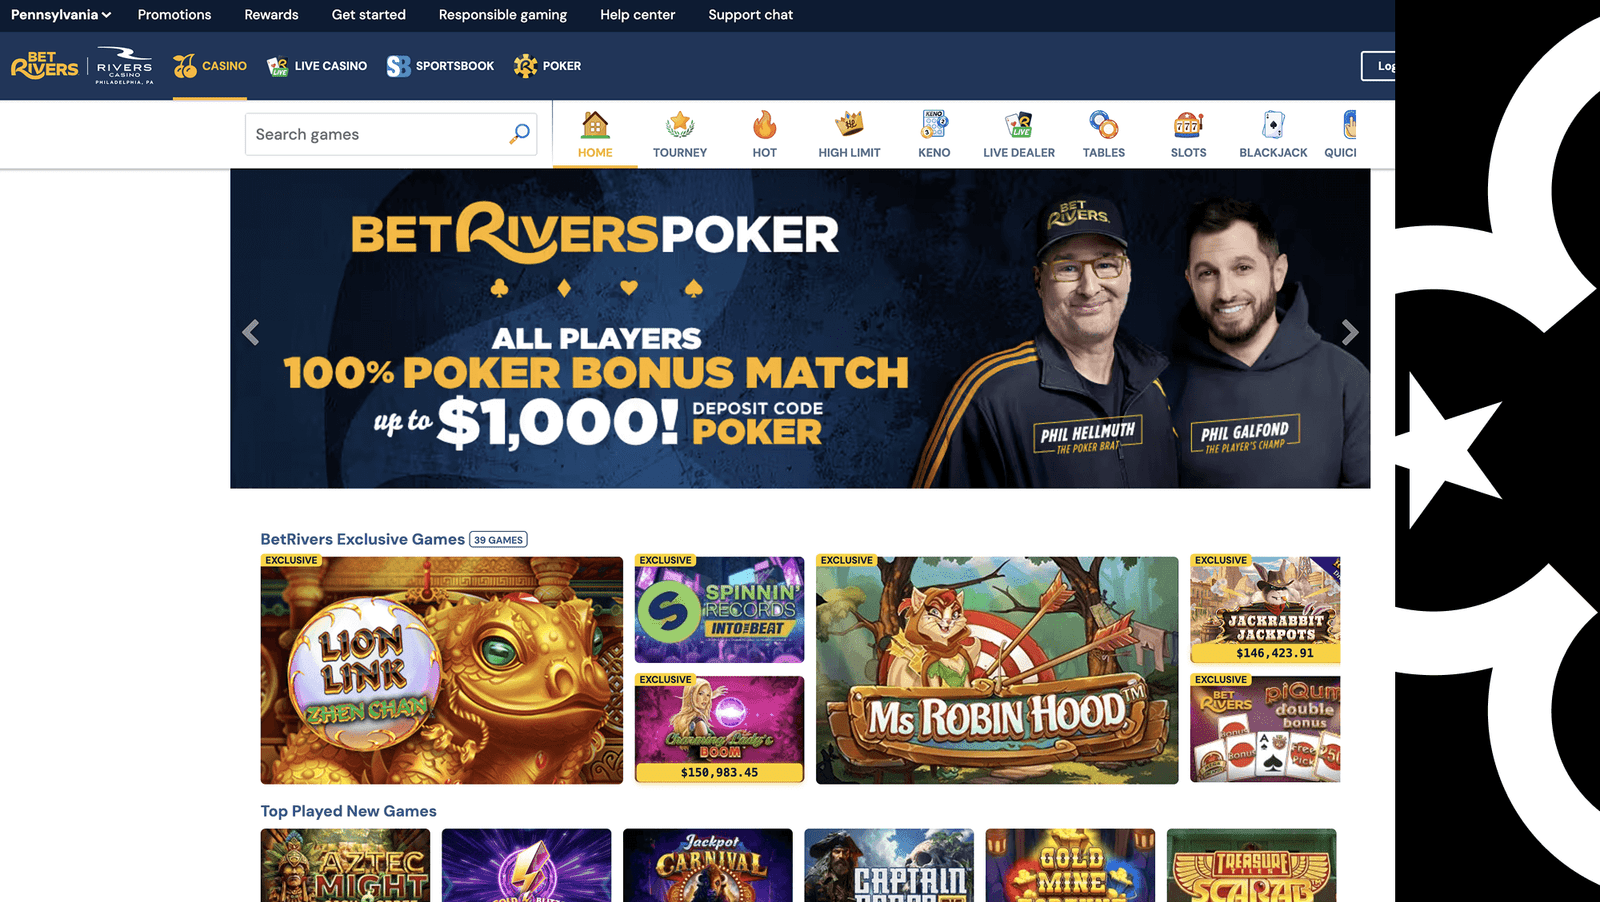Screen dimensions: 1600x902
Task: Select the Keno category icon
Action: (x=934, y=125)
